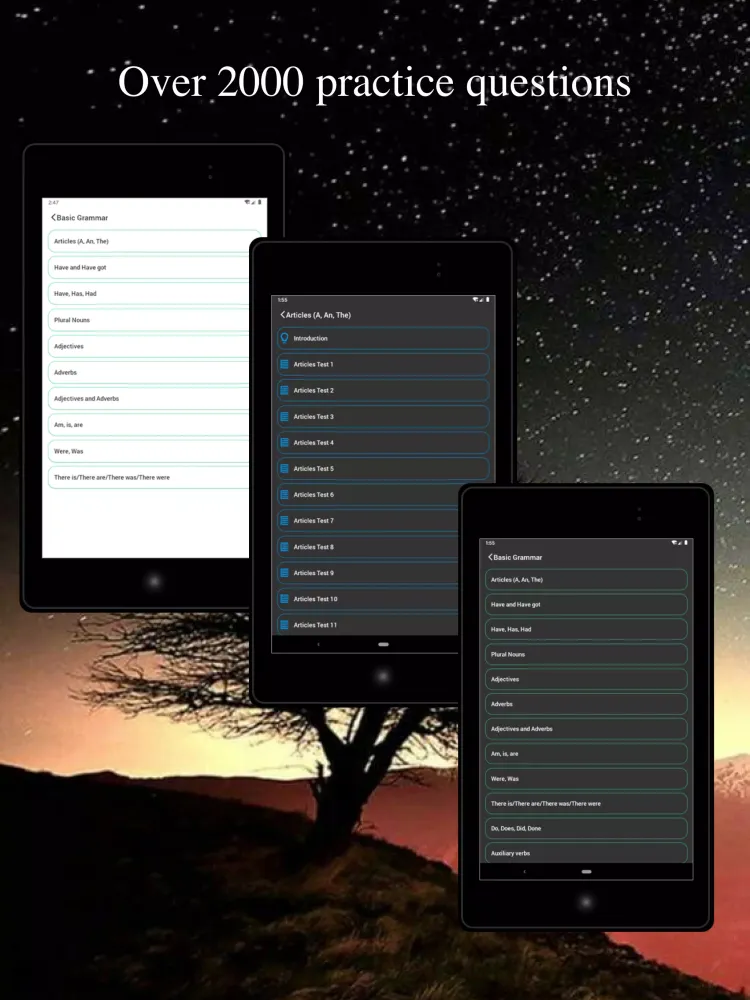Click the list icon for Articles Test 9
Viewport: 750px width, 1000px height.
click(x=284, y=573)
